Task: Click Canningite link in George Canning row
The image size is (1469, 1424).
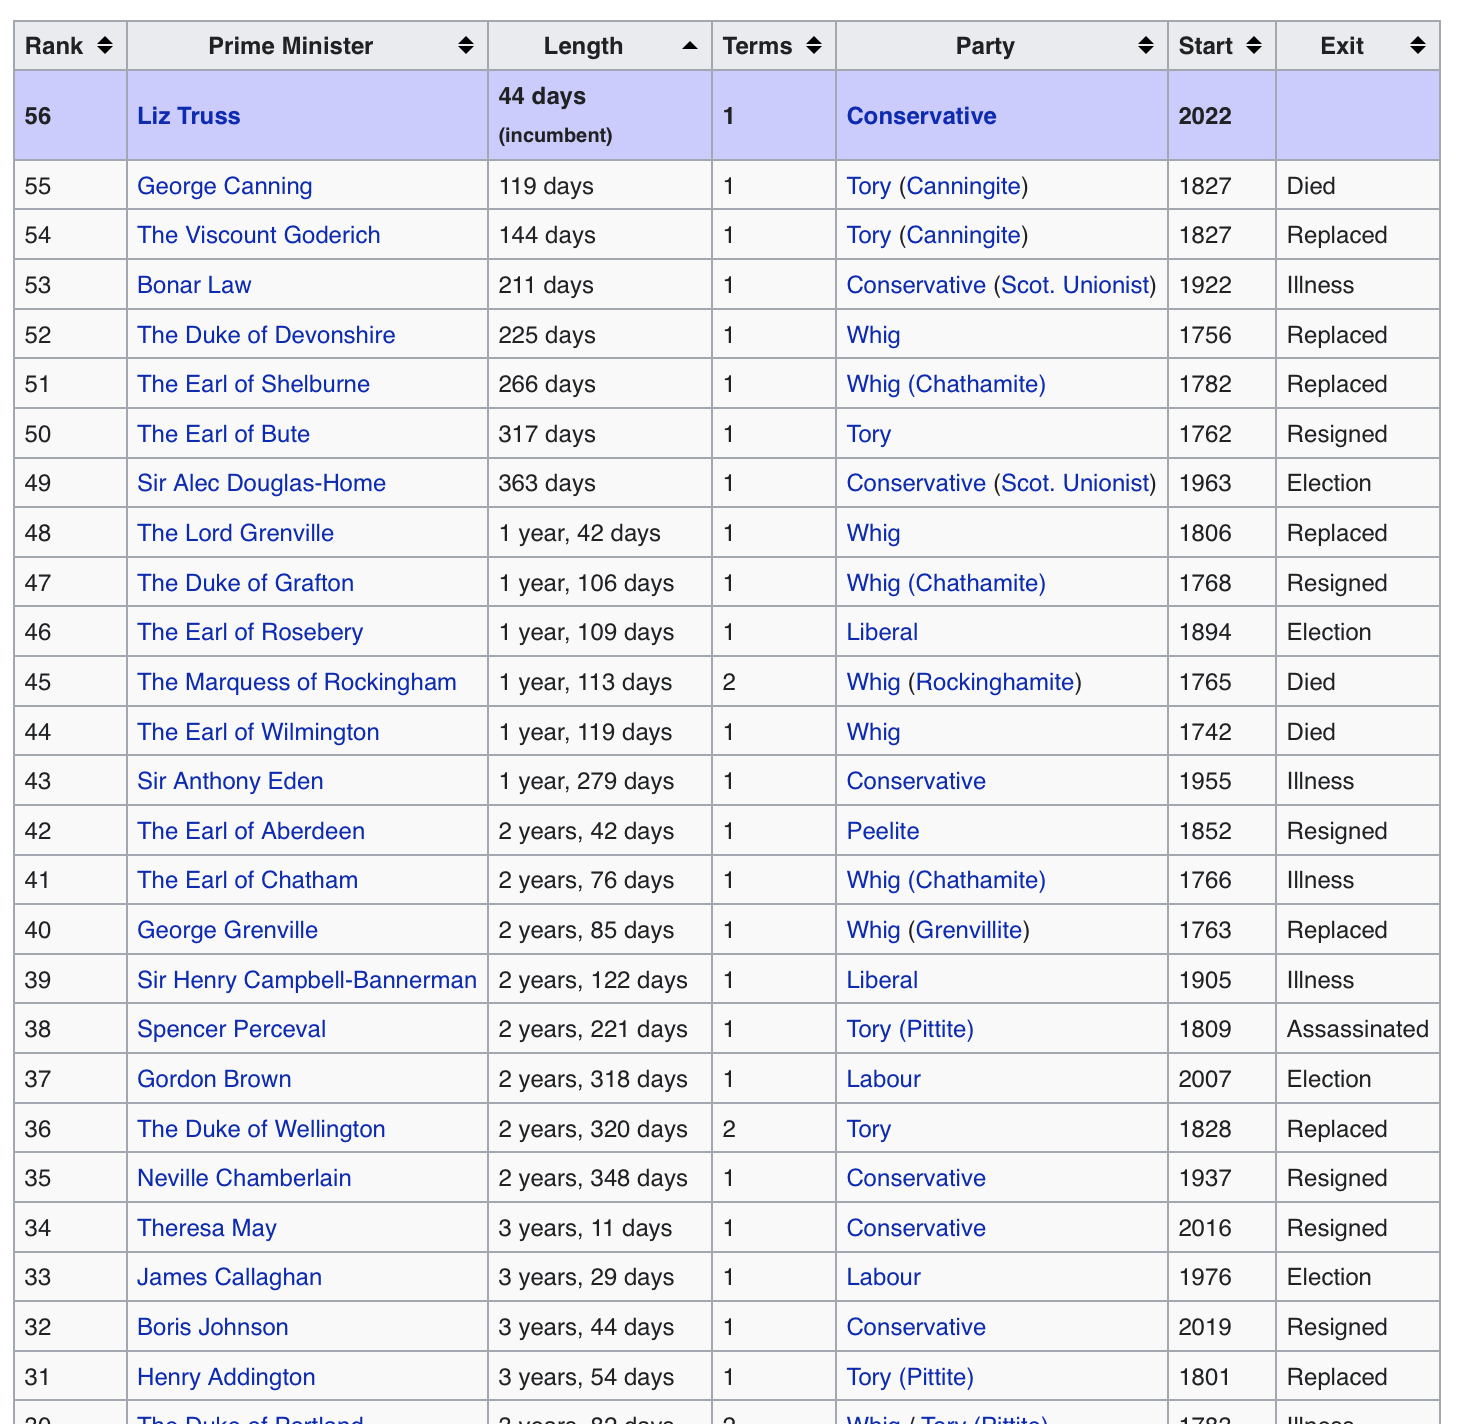Action: [964, 186]
